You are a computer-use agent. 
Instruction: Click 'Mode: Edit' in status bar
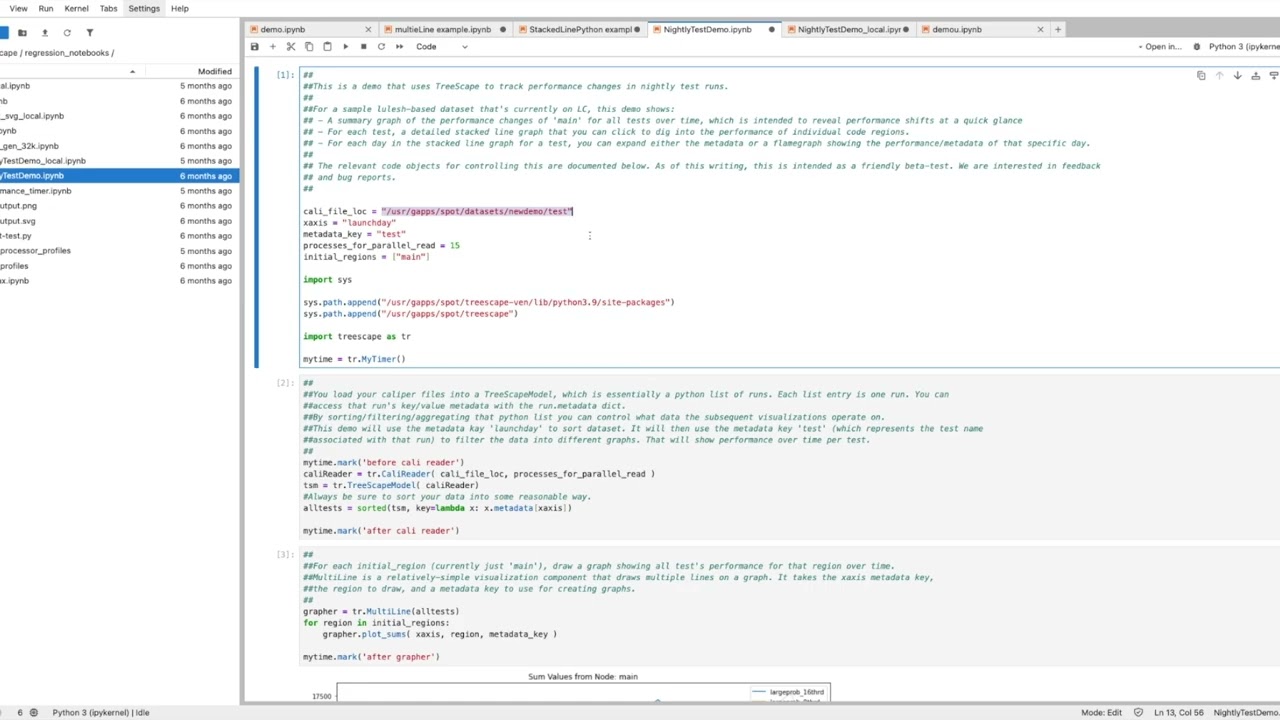pos(1101,712)
